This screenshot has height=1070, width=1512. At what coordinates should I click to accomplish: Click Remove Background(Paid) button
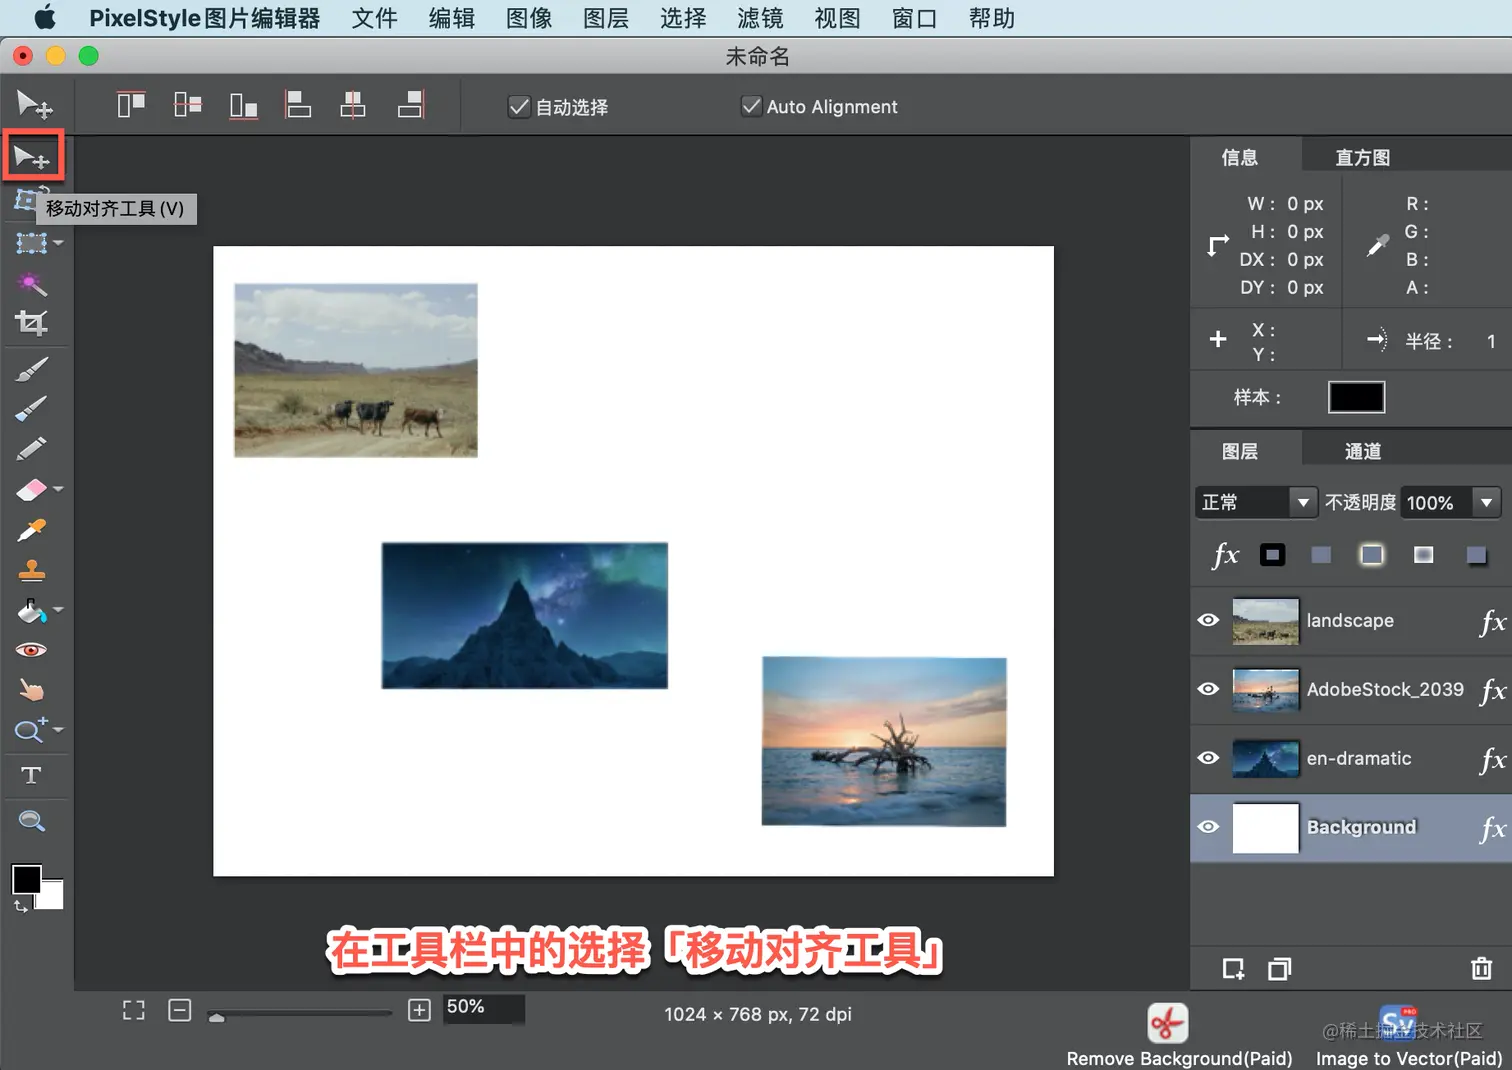coord(1179,1035)
